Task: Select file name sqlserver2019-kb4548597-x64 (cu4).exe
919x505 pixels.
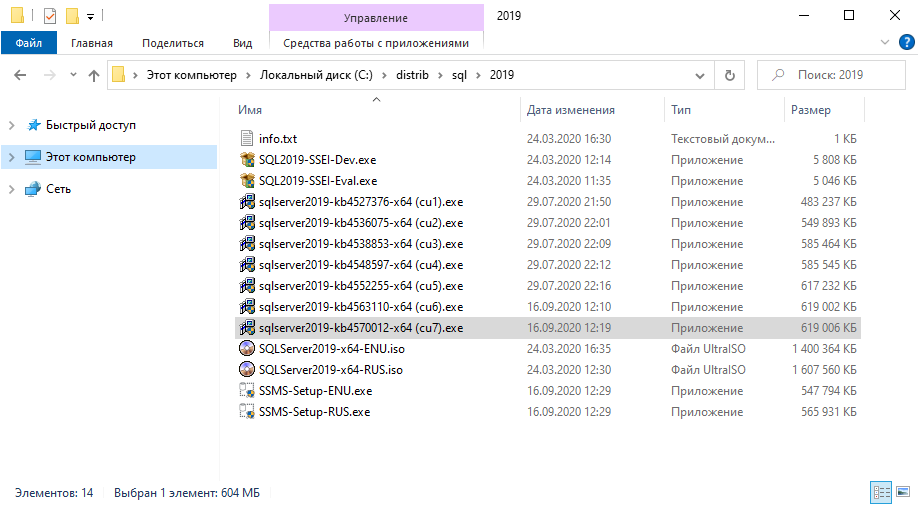Action: (x=361, y=265)
